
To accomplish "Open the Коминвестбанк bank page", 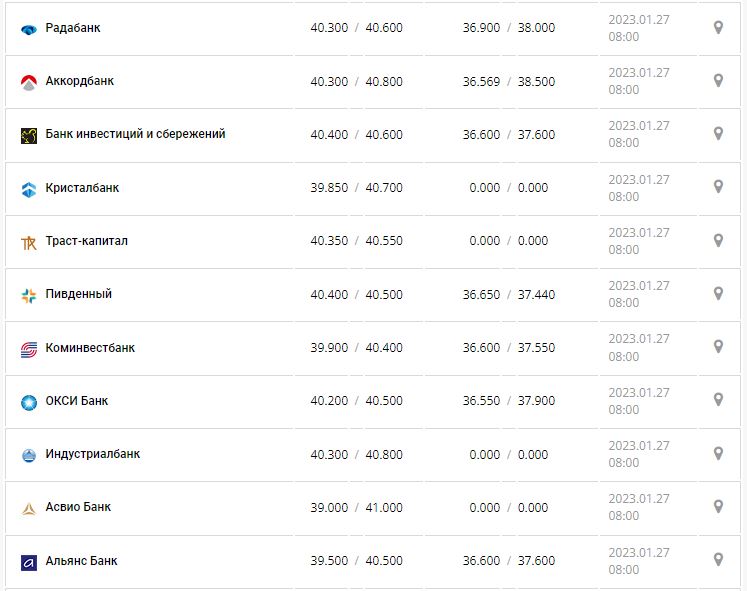I will pyautogui.click(x=90, y=348).
